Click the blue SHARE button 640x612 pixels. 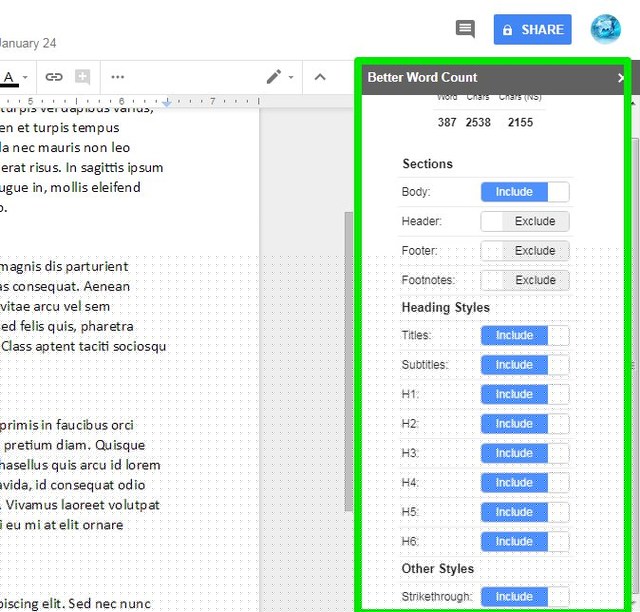(x=532, y=29)
